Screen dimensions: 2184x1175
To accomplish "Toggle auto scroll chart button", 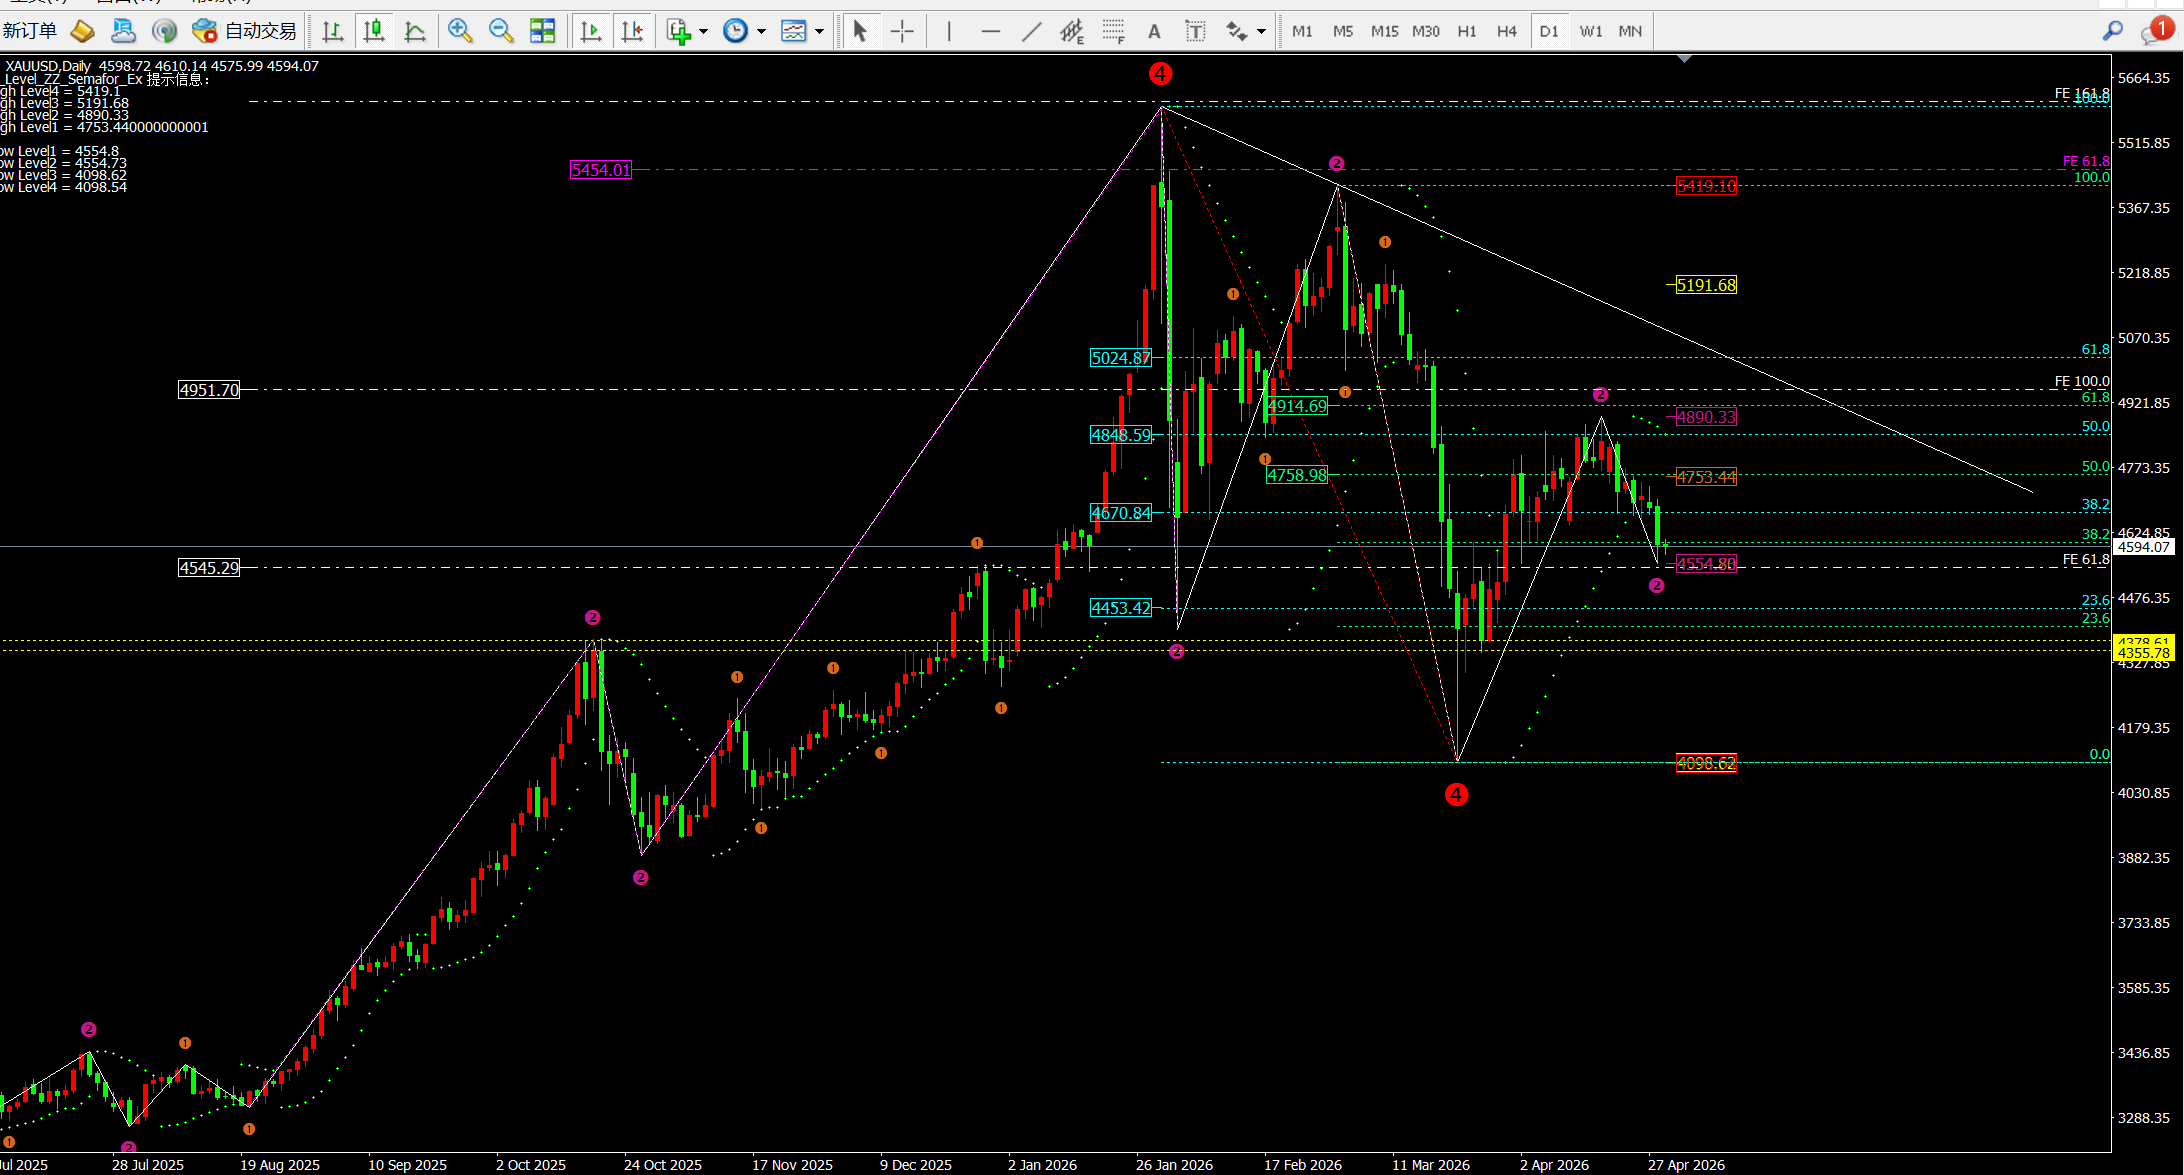I will coord(591,31).
